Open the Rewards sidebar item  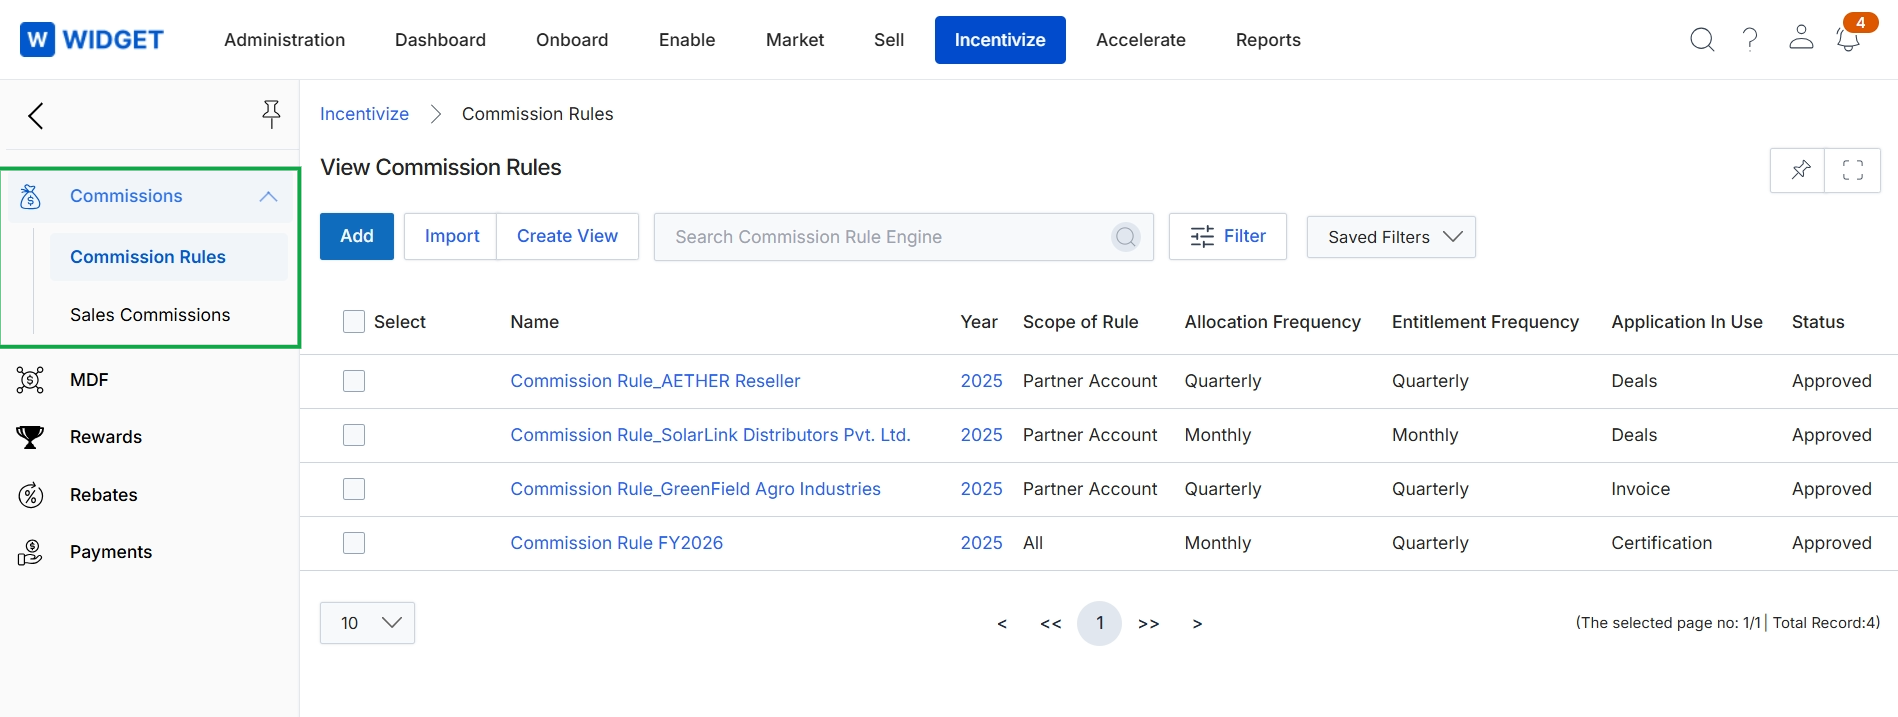pos(106,437)
